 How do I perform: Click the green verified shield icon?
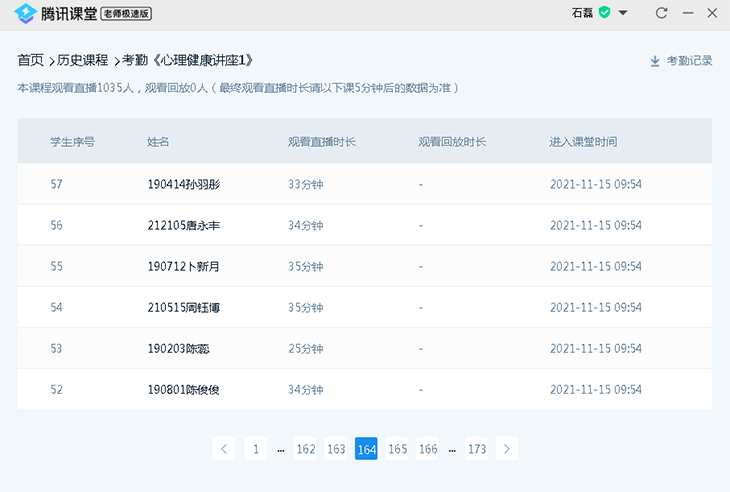pyautogui.click(x=604, y=13)
